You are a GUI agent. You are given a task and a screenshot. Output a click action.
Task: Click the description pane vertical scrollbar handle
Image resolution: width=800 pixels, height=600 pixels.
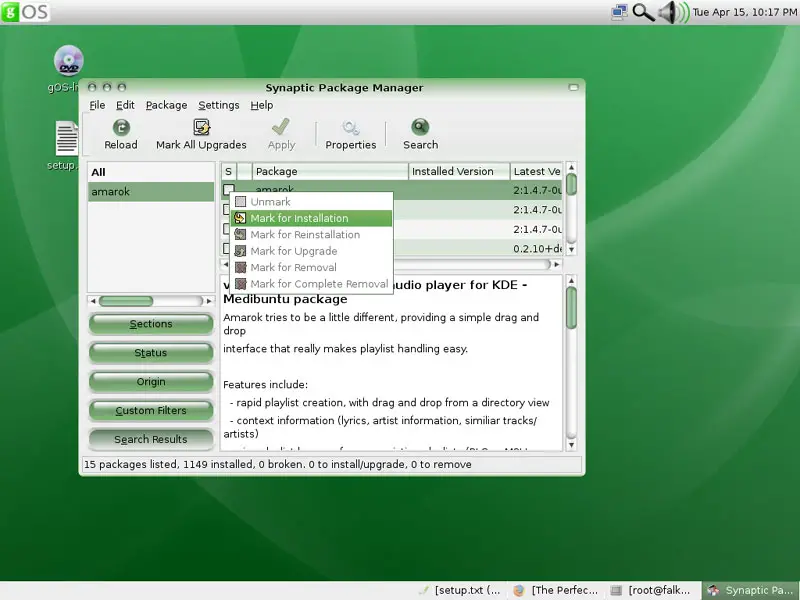pos(571,308)
